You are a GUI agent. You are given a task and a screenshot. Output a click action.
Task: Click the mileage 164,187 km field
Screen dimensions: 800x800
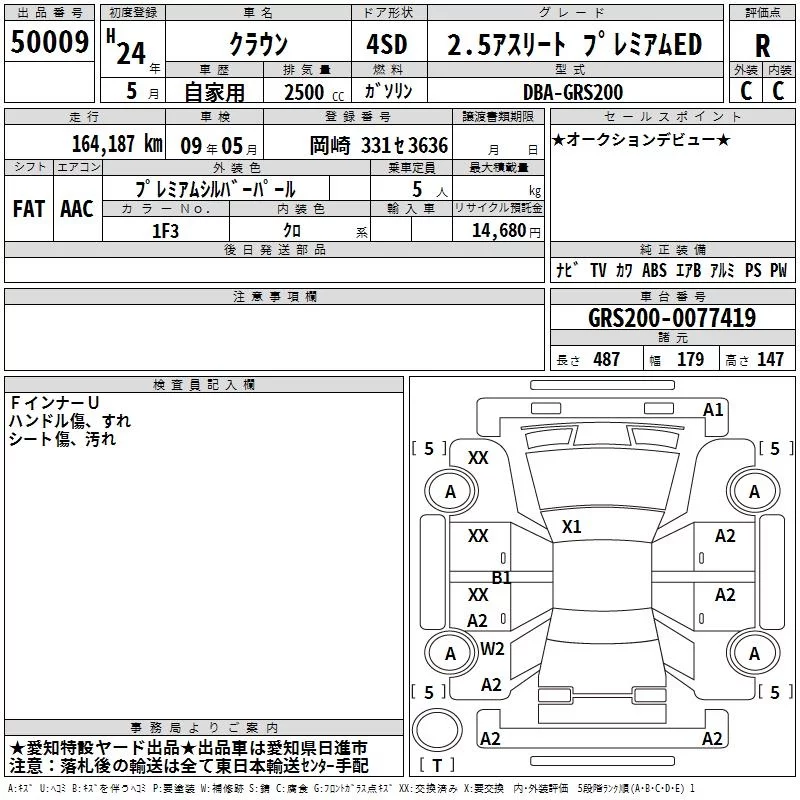click(85, 144)
